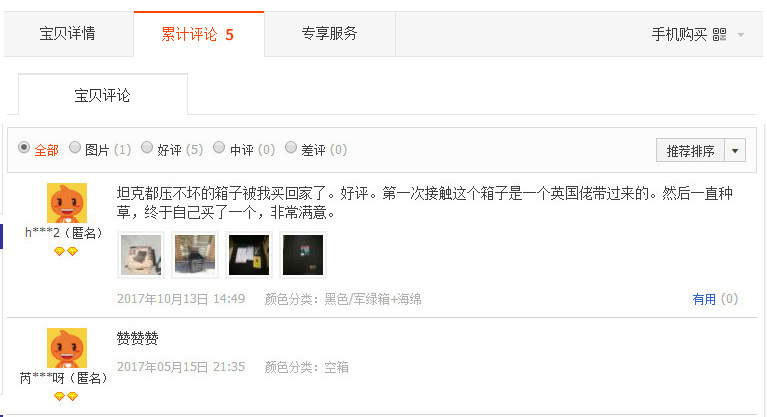Image resolution: width=767 pixels, height=417 pixels.
Task: Click the 有用 (0) link
Action: pos(715,299)
